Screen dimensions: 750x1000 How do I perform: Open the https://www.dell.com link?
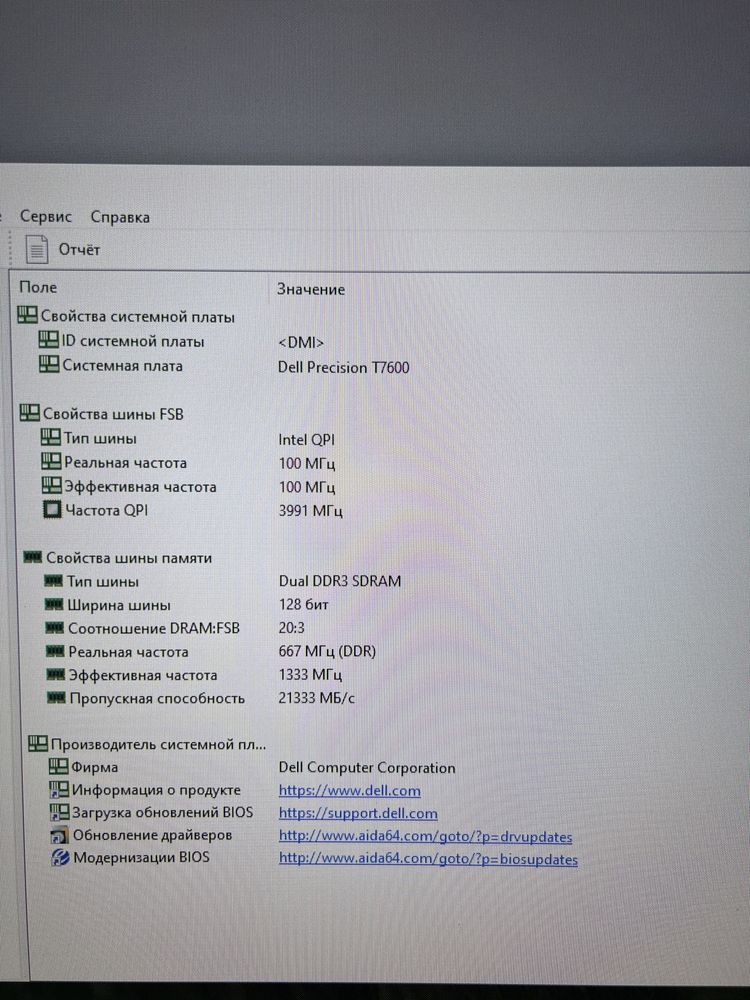[x=349, y=791]
